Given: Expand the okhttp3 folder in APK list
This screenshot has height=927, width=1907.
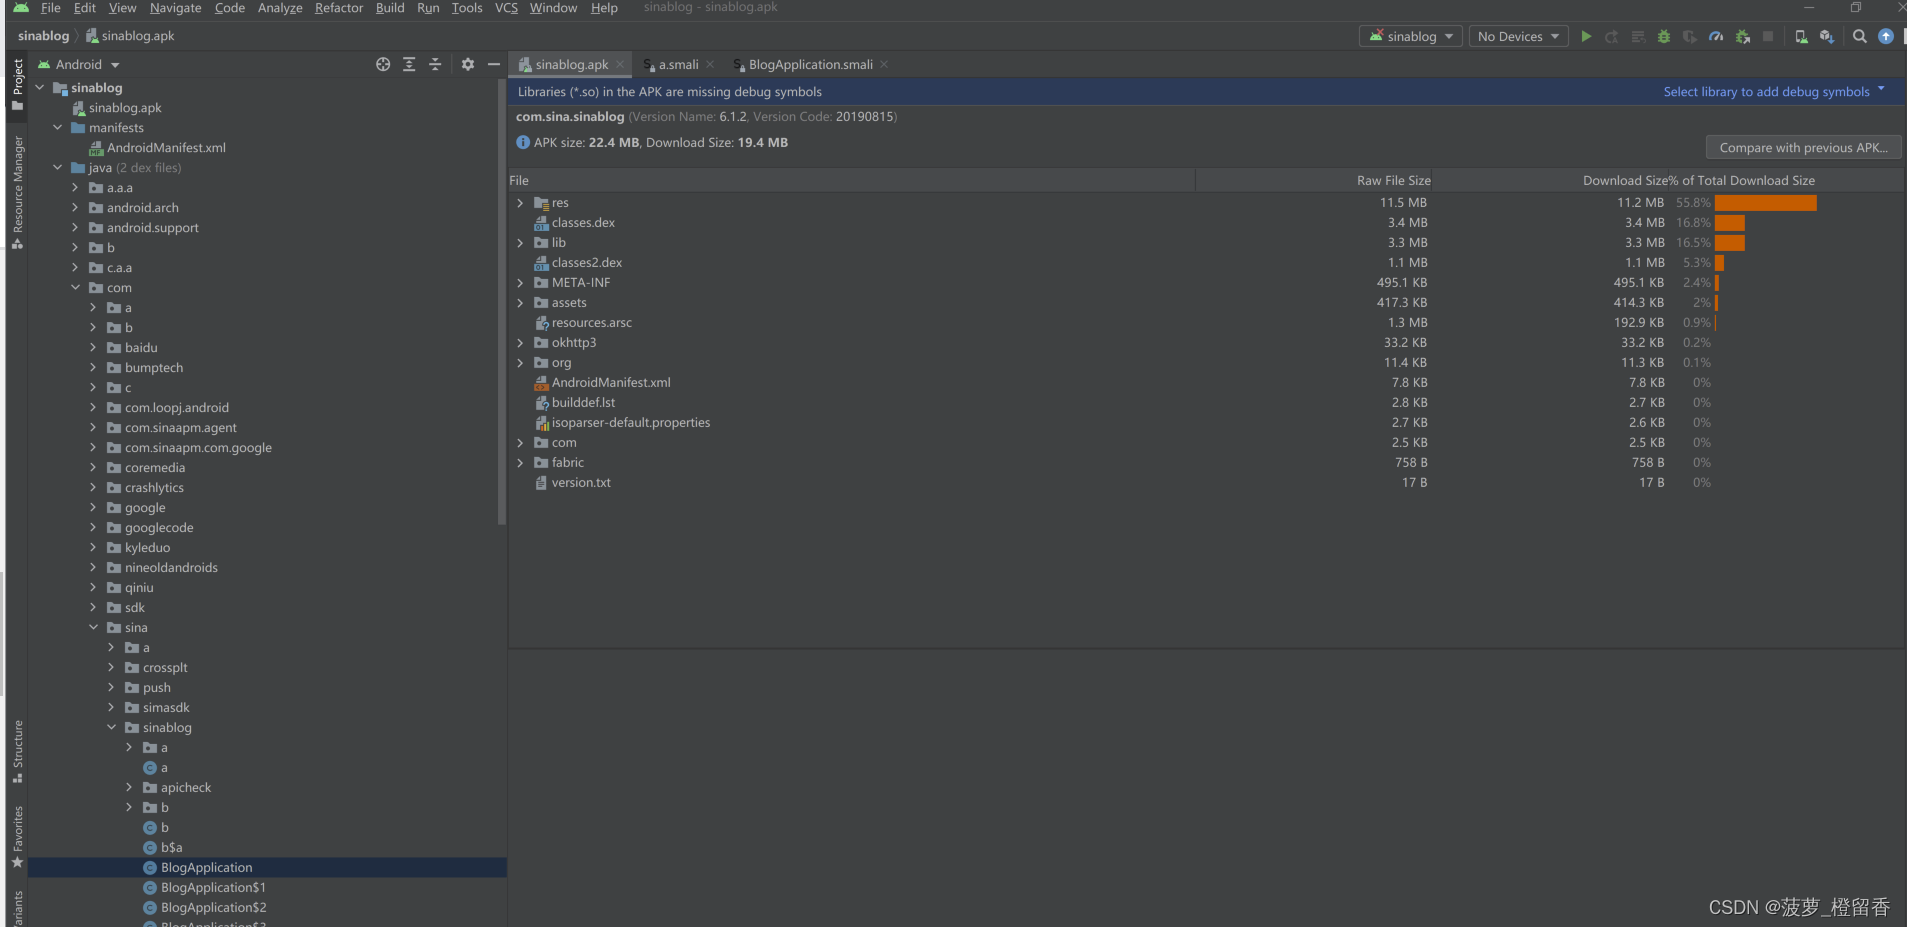Looking at the screenshot, I should (x=520, y=343).
